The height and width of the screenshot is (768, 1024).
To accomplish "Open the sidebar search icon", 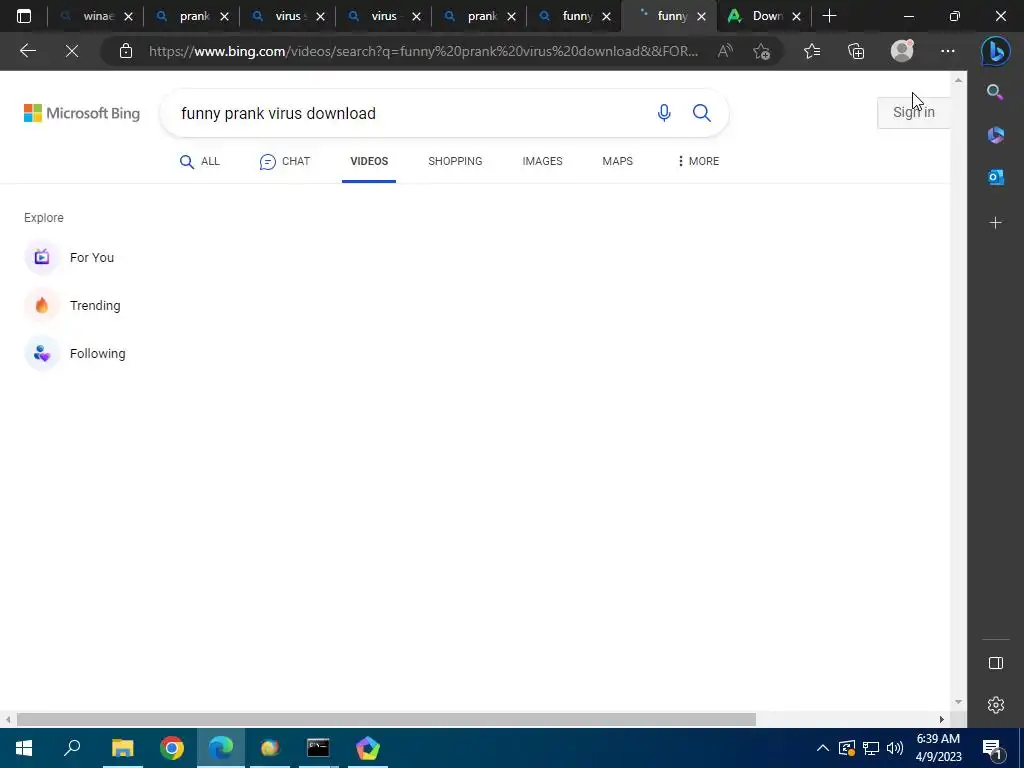I will coord(995,92).
